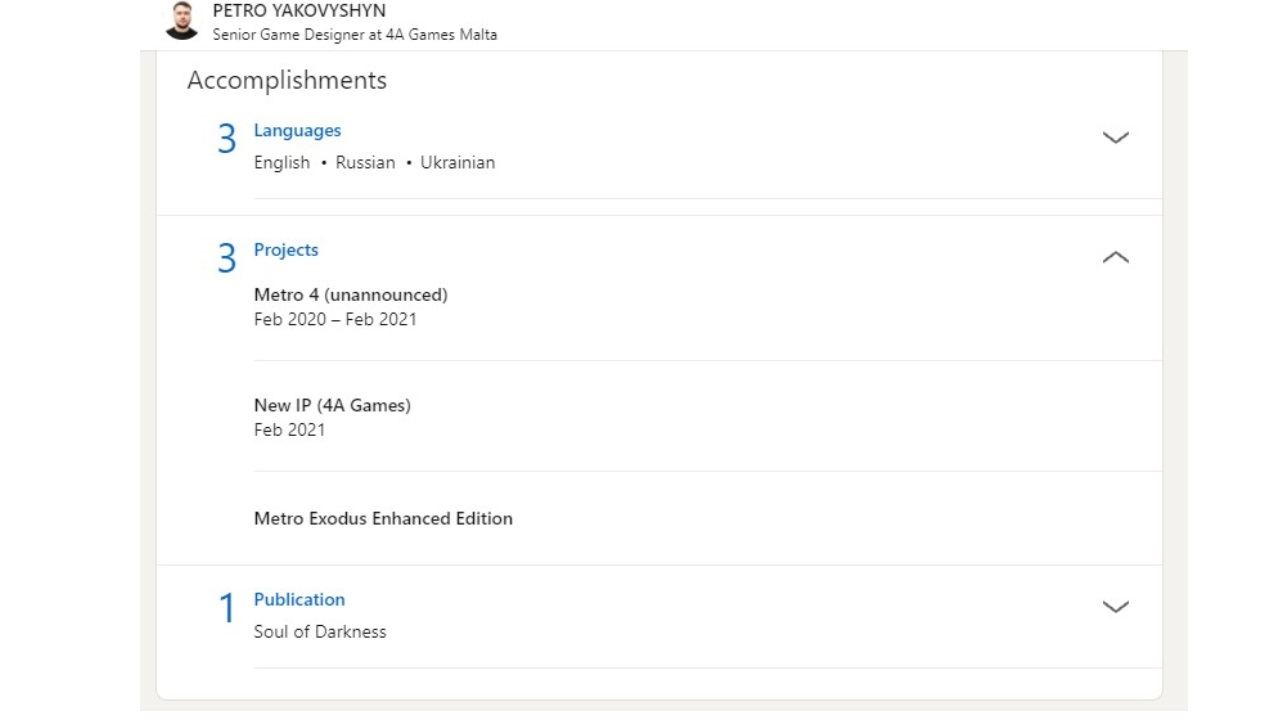Image resolution: width=1280 pixels, height=720 pixels.
Task: Click the Feb 2020 – Feb 2021 date range
Action: pos(335,320)
